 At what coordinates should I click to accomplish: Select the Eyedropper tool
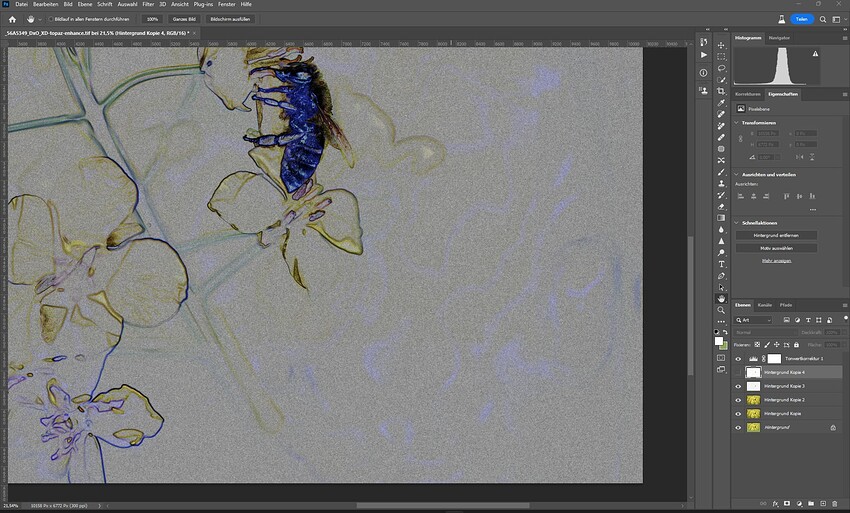click(721, 102)
